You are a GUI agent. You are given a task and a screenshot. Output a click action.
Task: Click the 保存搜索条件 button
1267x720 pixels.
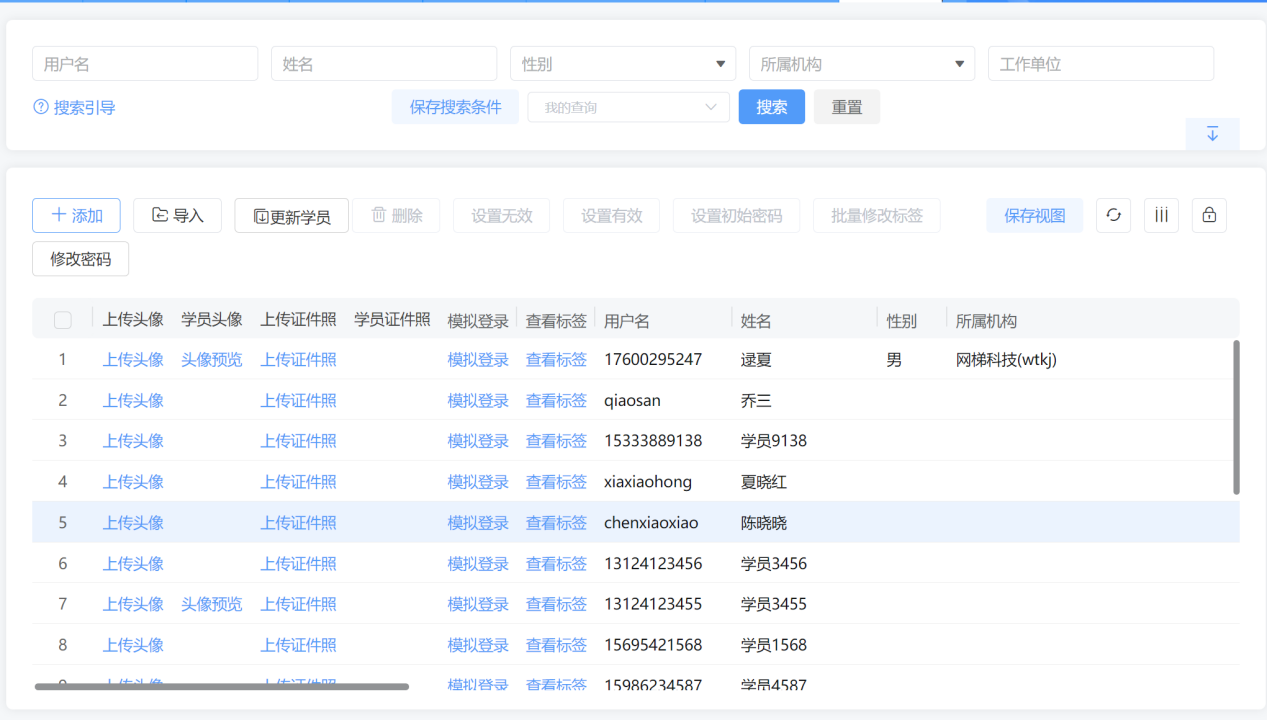pyautogui.click(x=455, y=107)
